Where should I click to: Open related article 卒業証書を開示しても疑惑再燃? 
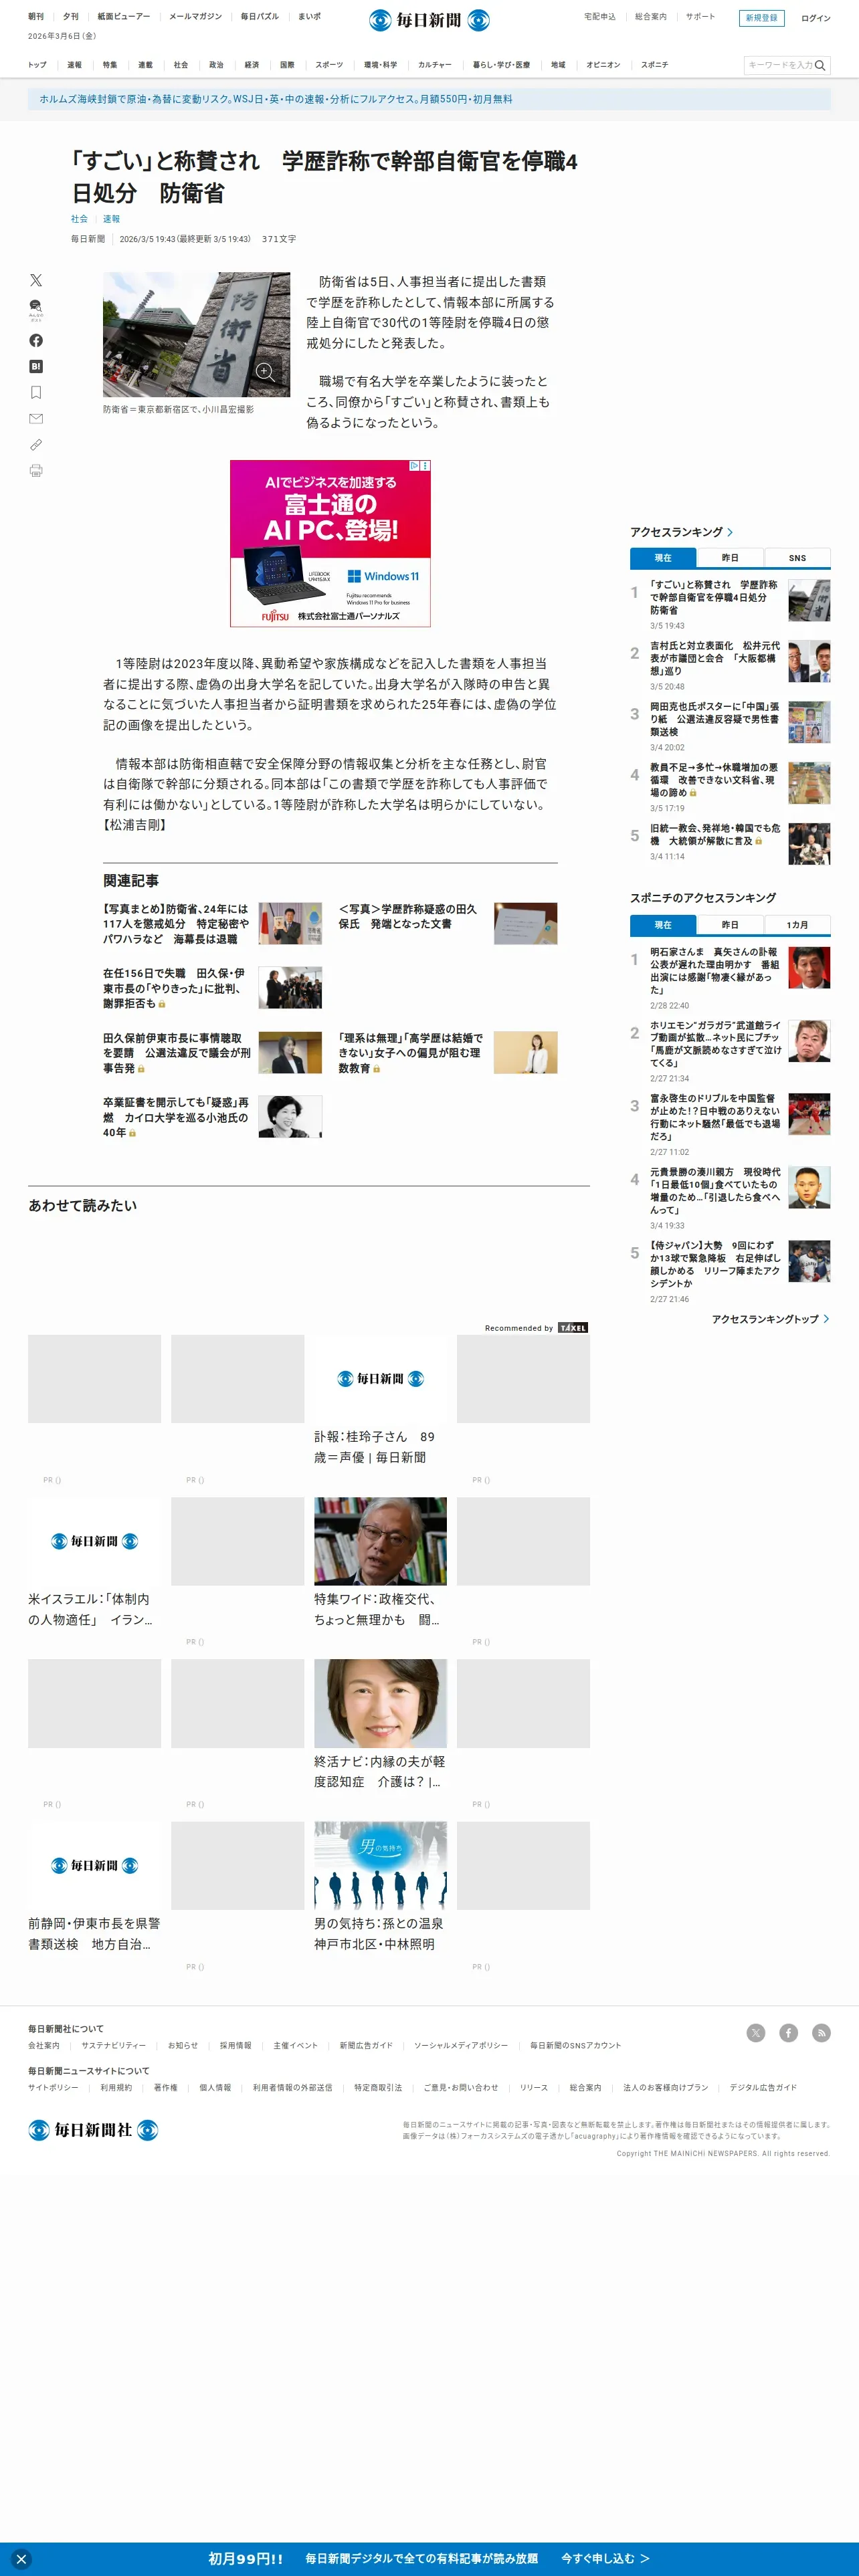(176, 1117)
